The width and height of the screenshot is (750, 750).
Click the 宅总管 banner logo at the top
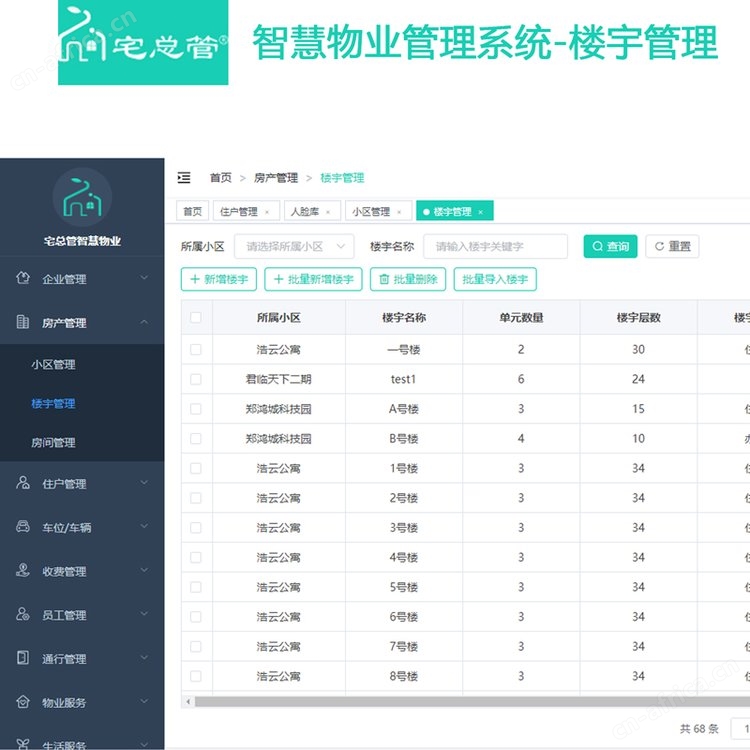[143, 43]
